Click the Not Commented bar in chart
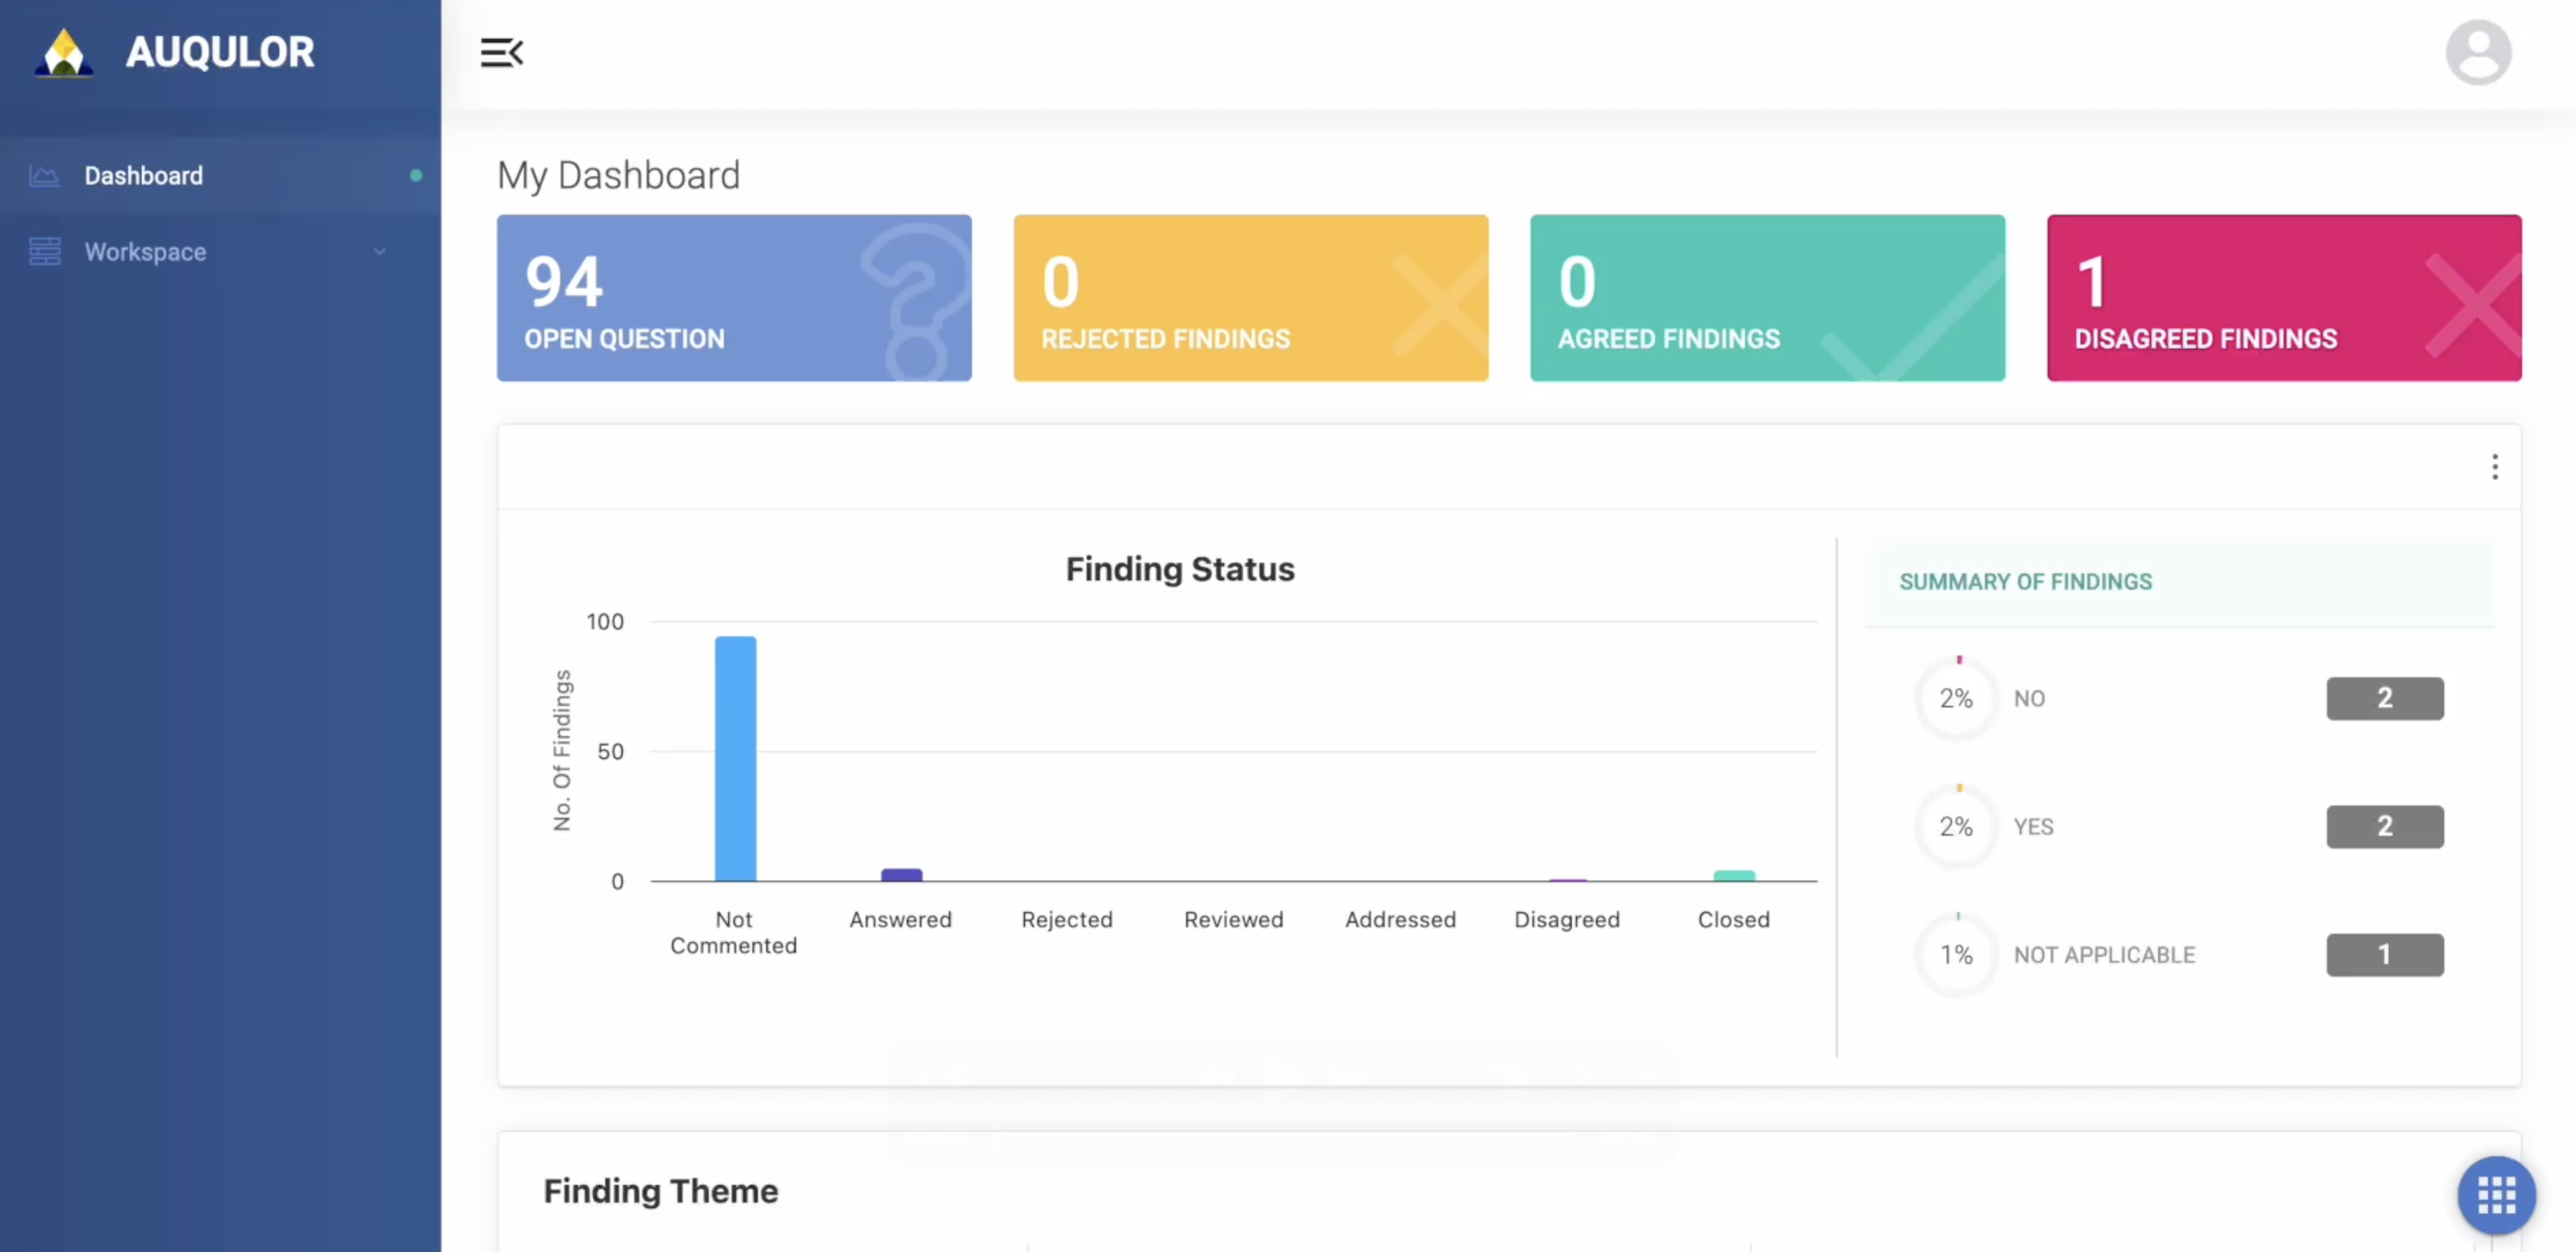 tap(735, 759)
